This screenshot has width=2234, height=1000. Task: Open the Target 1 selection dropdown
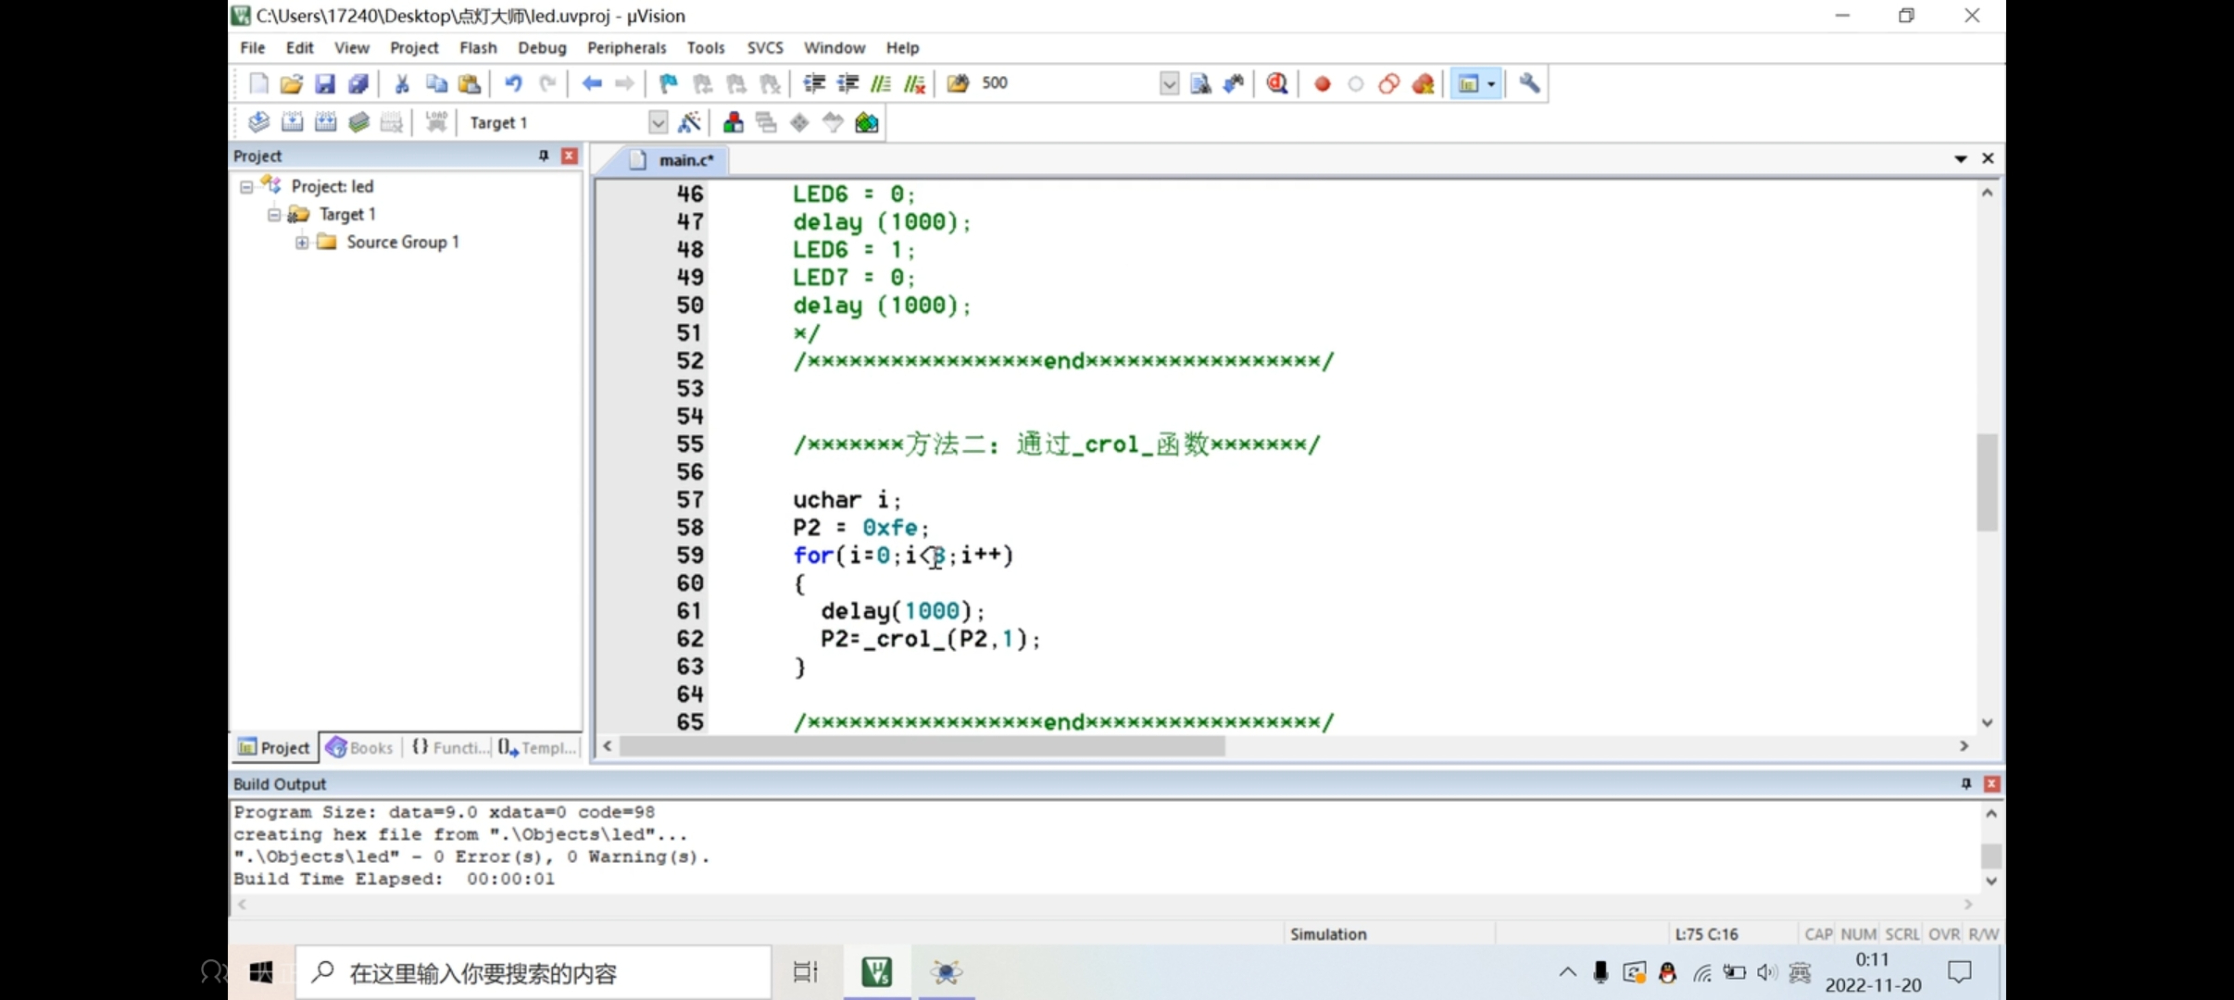[657, 122]
